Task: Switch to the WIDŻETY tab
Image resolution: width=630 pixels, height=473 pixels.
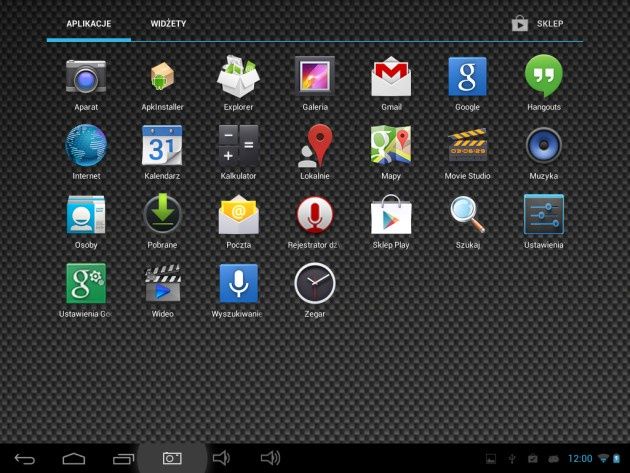Action: (168, 24)
